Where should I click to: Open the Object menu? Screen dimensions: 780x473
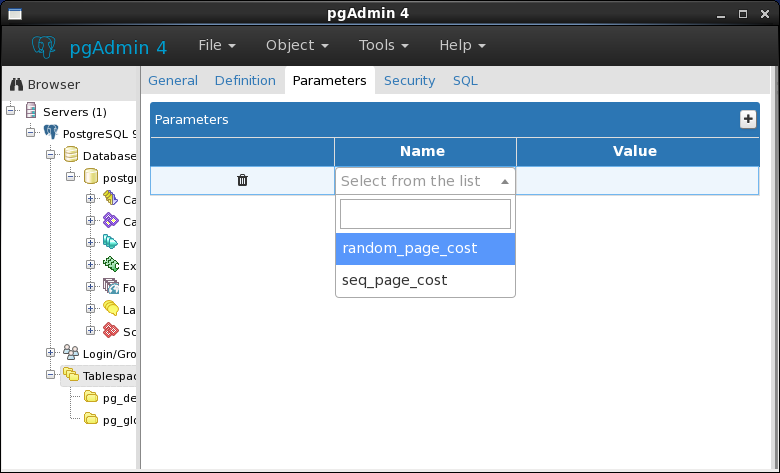[x=297, y=45]
